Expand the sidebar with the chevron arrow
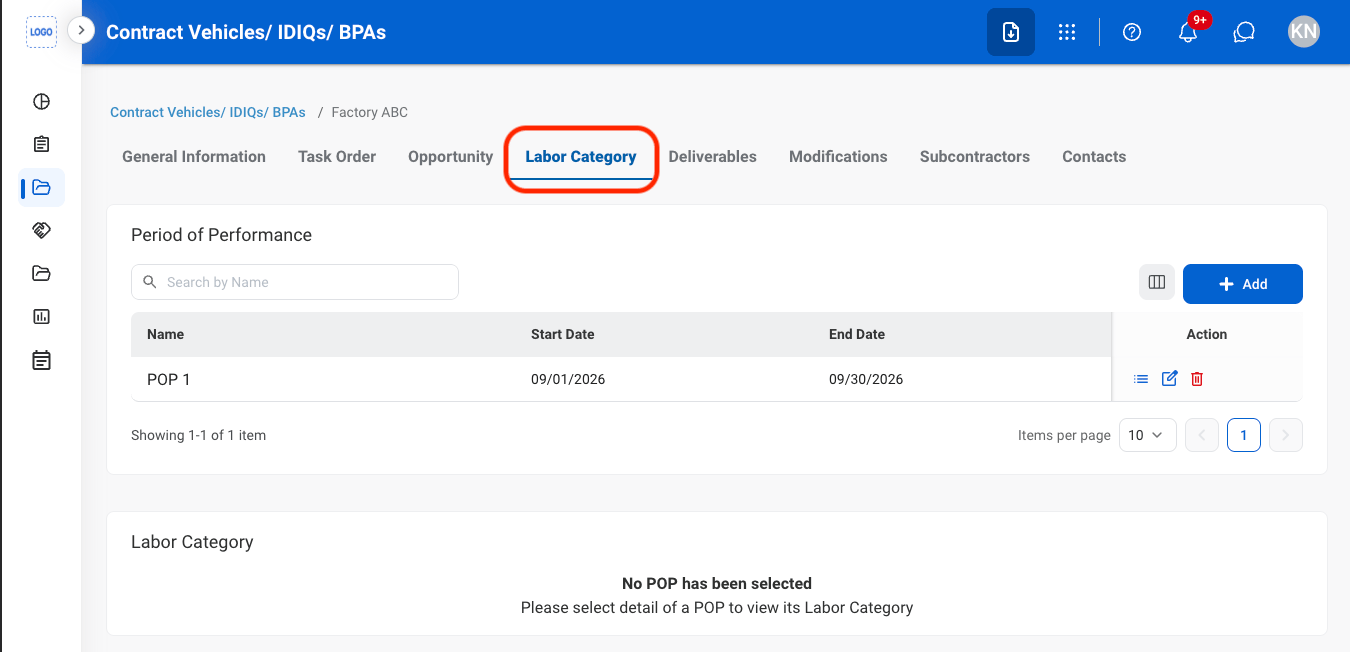This screenshot has height=652, width=1350. coord(81,31)
